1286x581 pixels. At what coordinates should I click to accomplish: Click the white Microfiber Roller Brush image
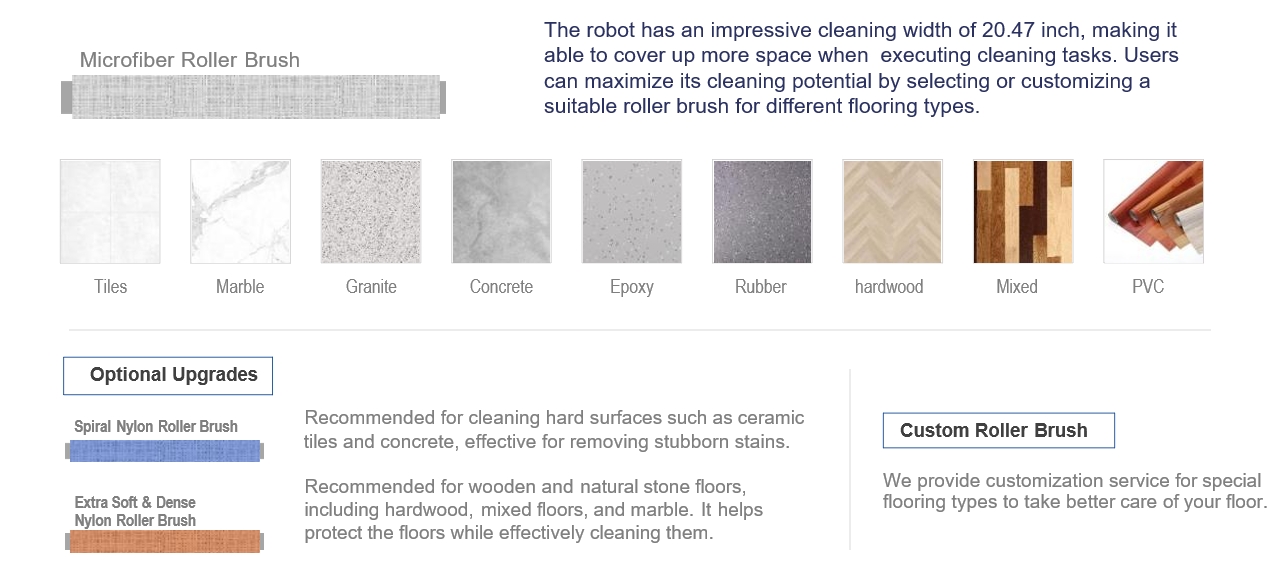[x=254, y=97]
